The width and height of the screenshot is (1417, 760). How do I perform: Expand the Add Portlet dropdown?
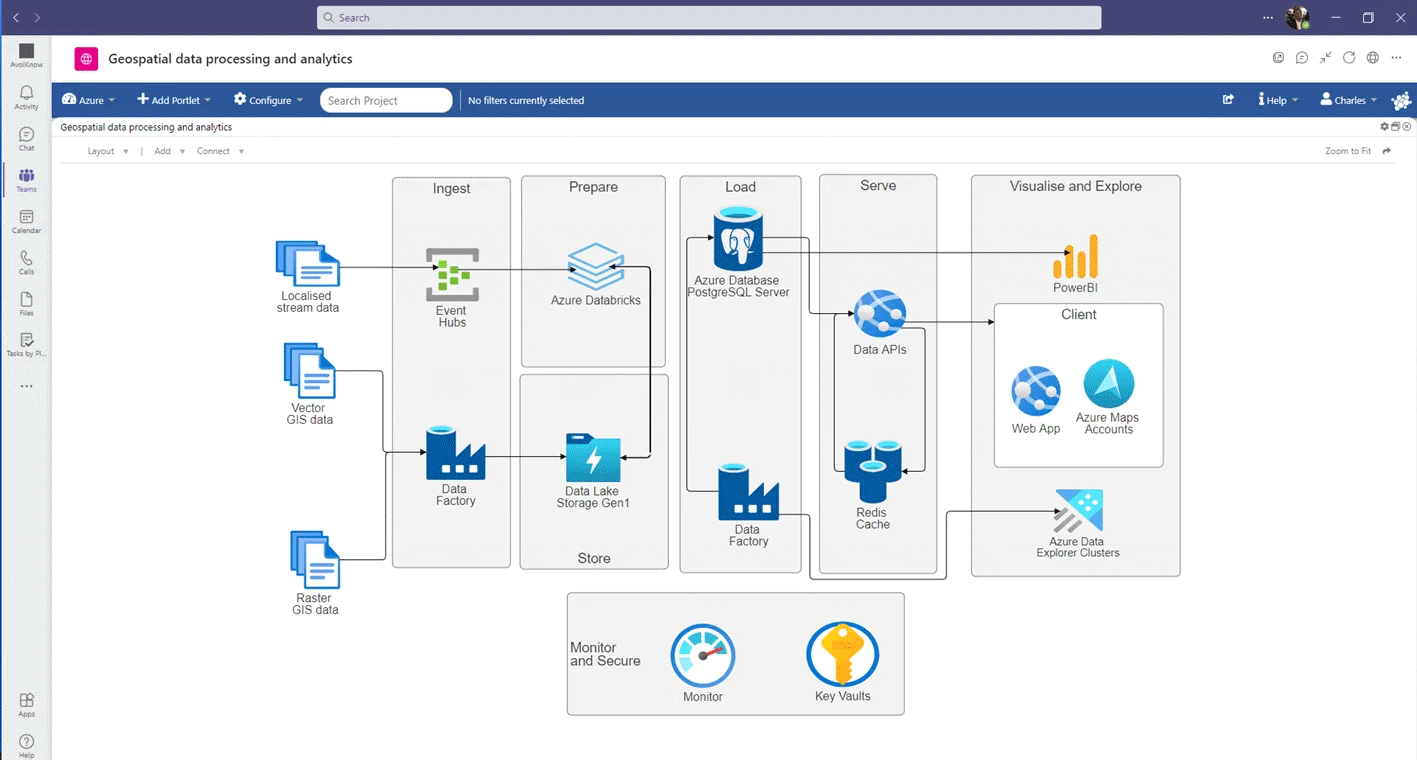pyautogui.click(x=174, y=100)
